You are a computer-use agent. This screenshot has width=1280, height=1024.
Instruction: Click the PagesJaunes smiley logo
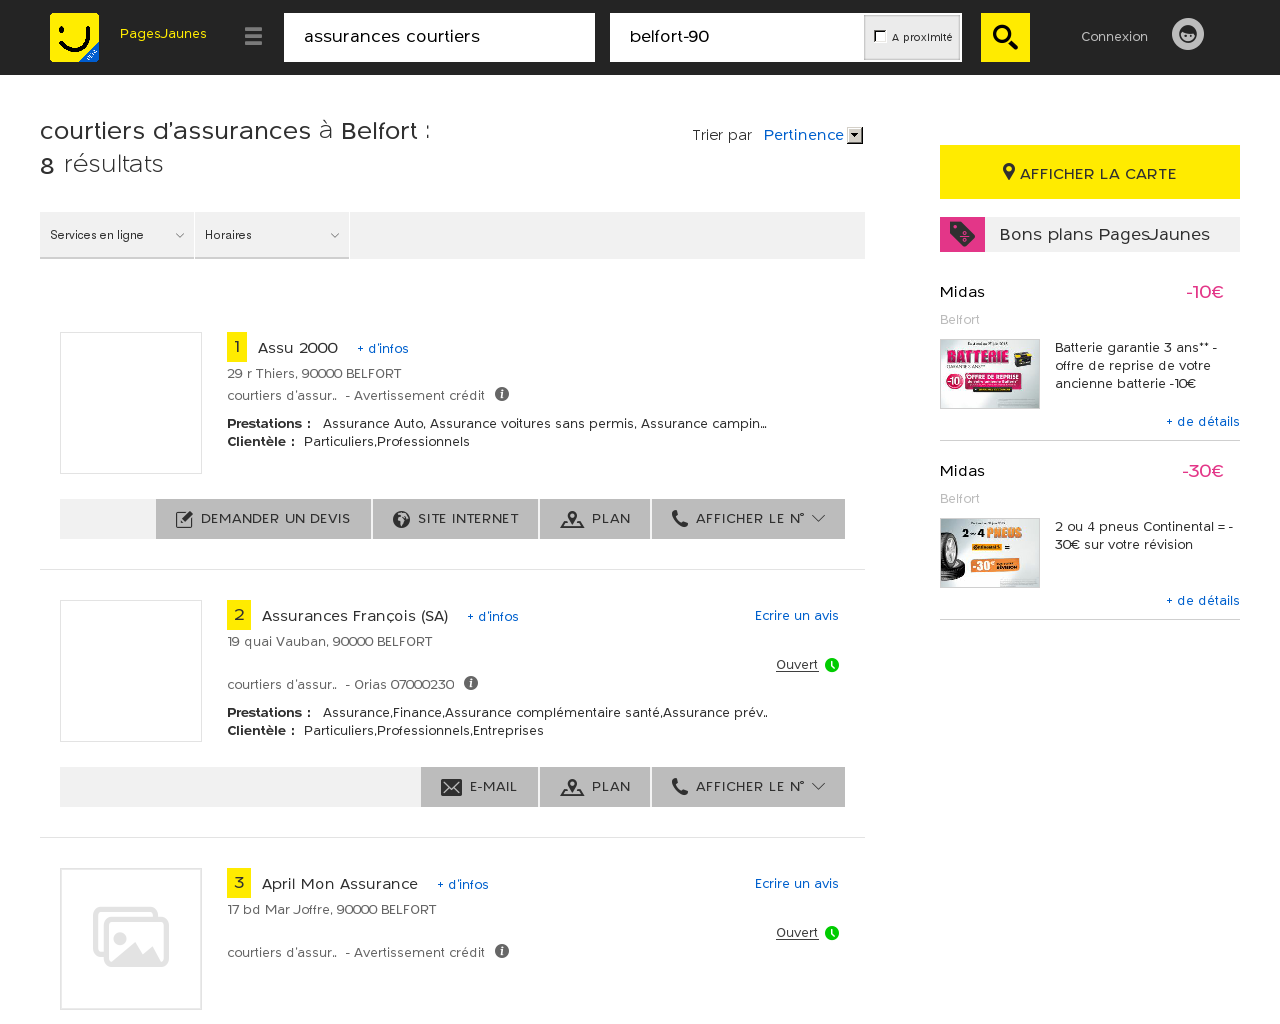click(x=74, y=38)
